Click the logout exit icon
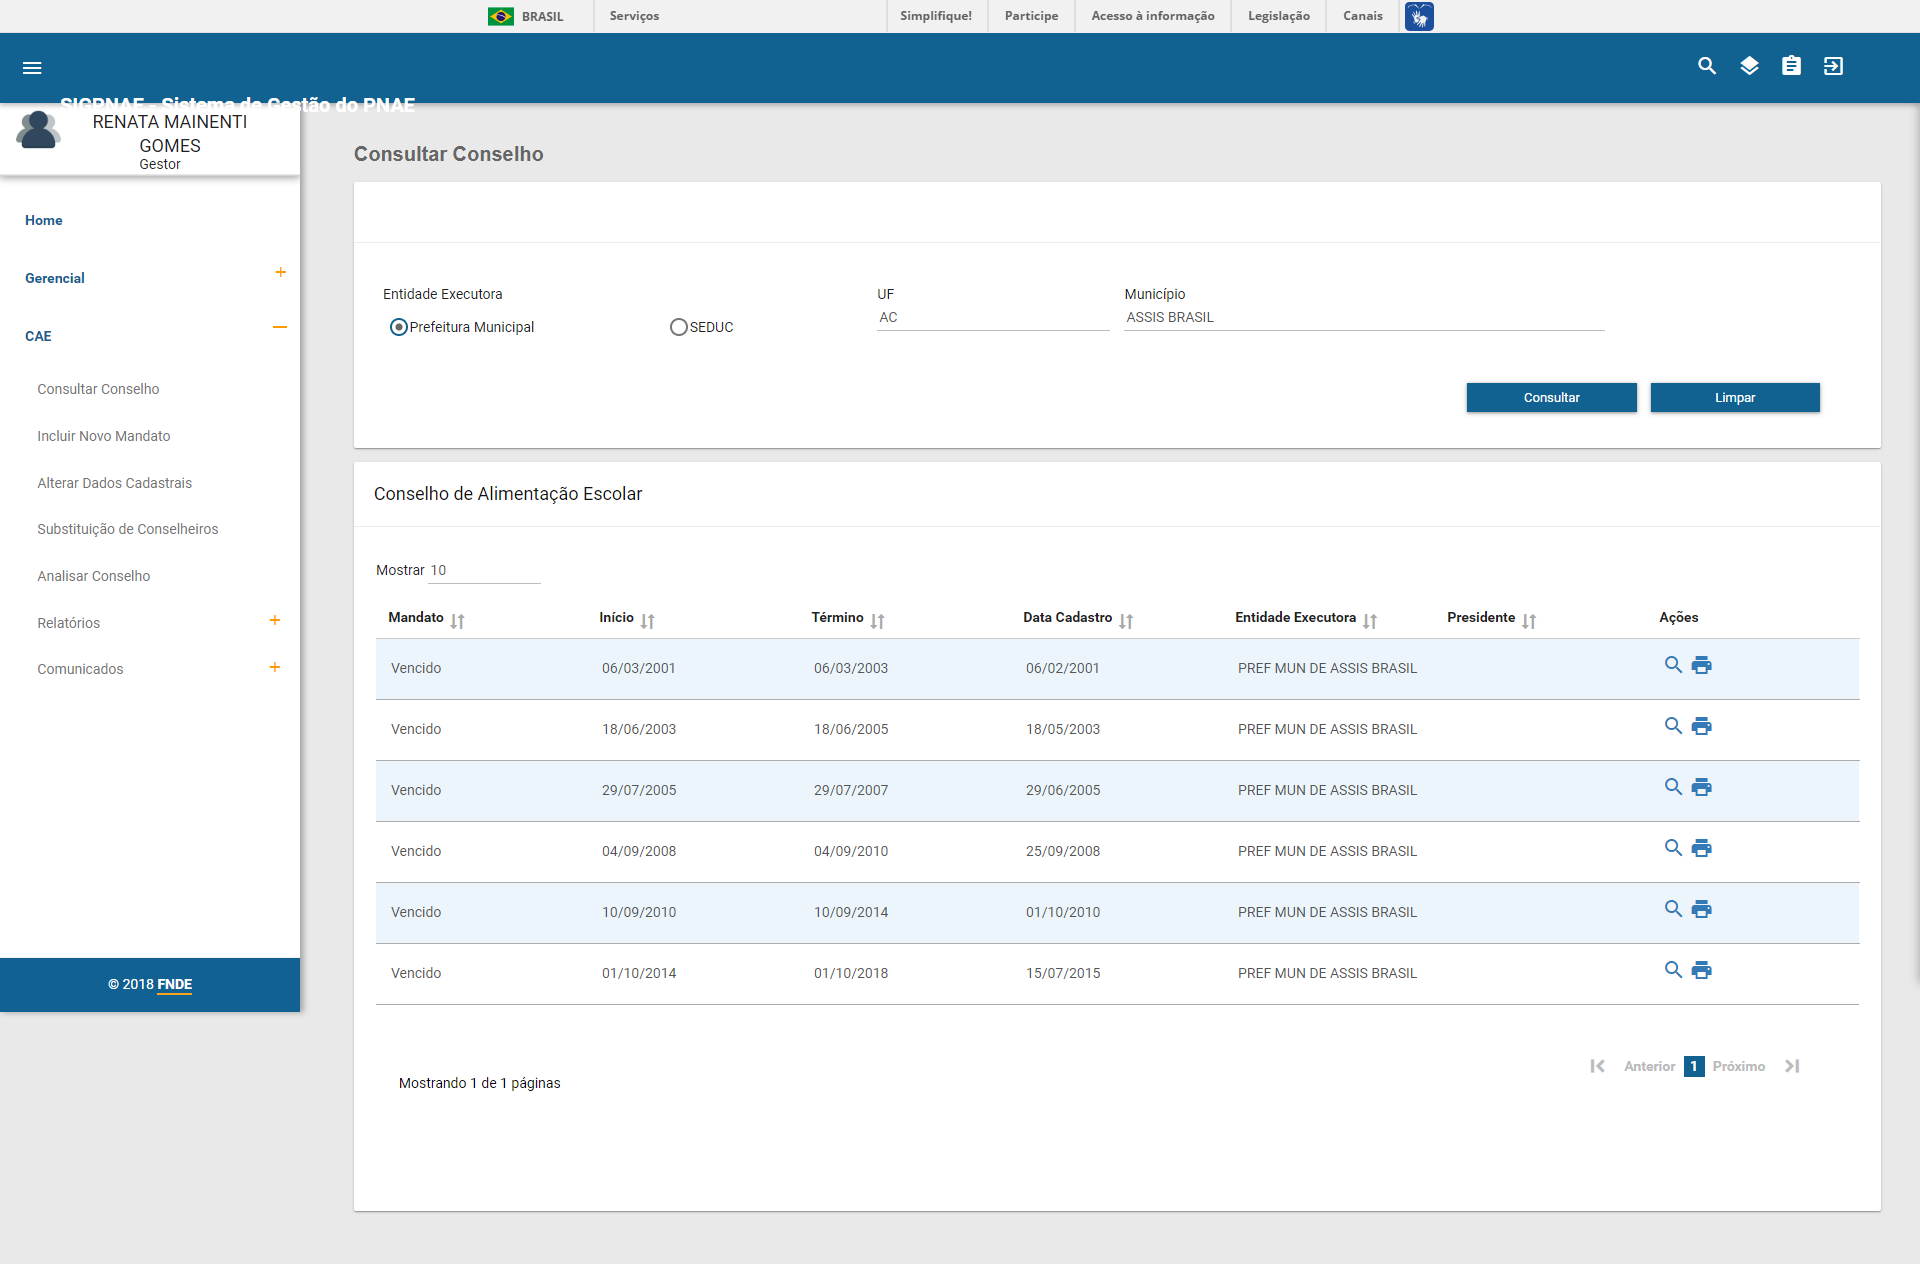The height and width of the screenshot is (1264, 1920). pyautogui.click(x=1833, y=66)
